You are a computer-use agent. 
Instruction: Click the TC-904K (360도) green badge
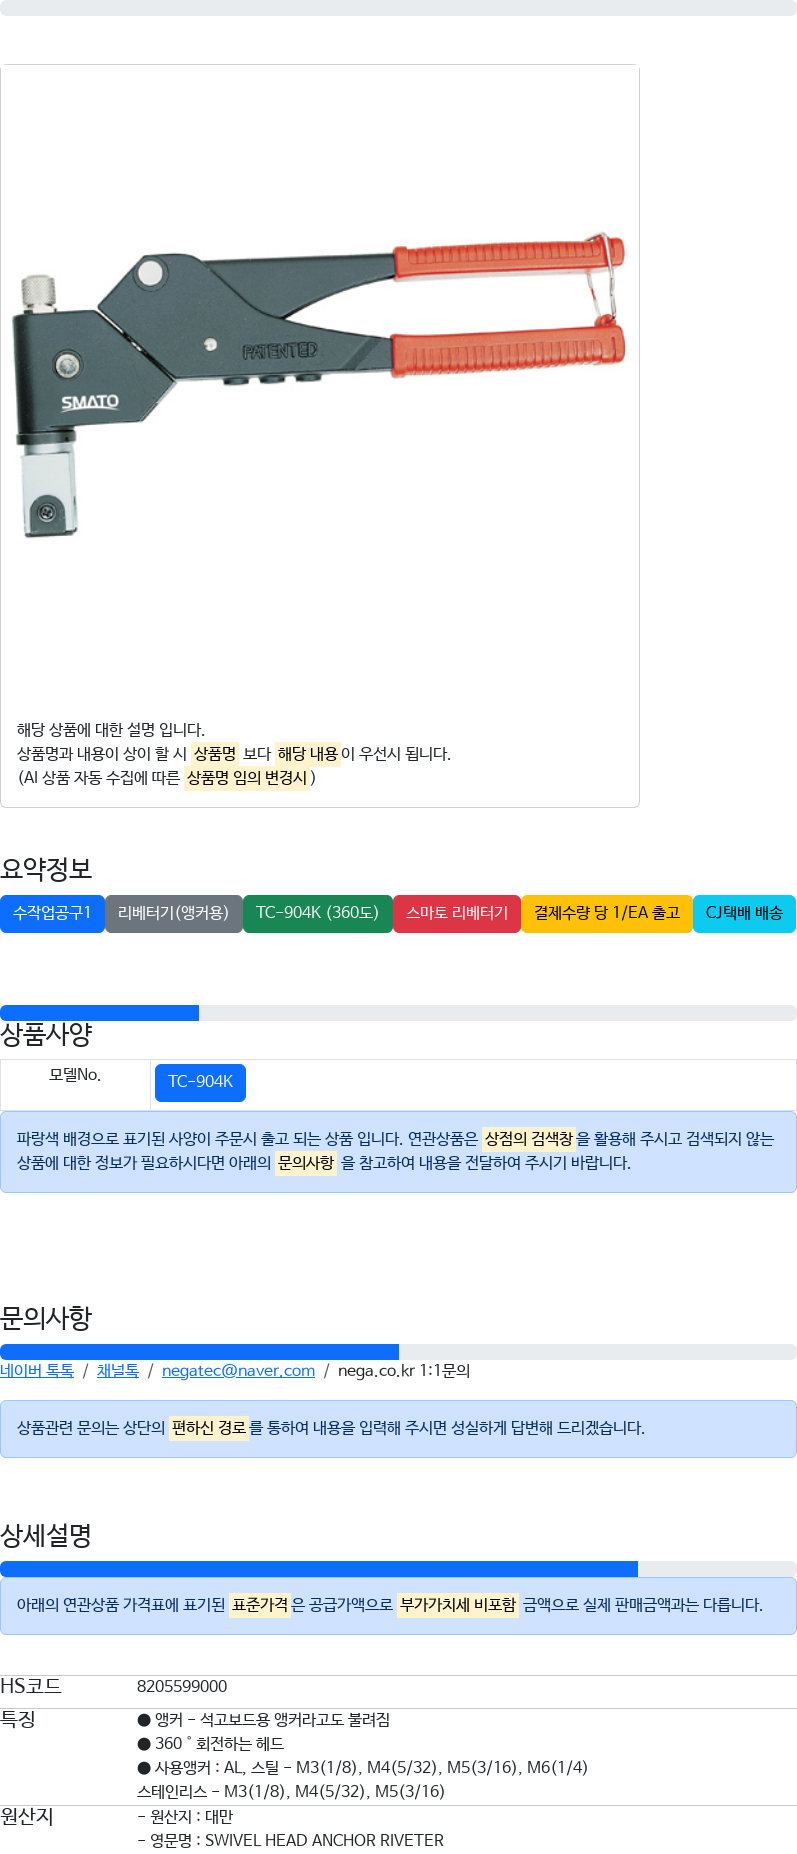tap(317, 913)
